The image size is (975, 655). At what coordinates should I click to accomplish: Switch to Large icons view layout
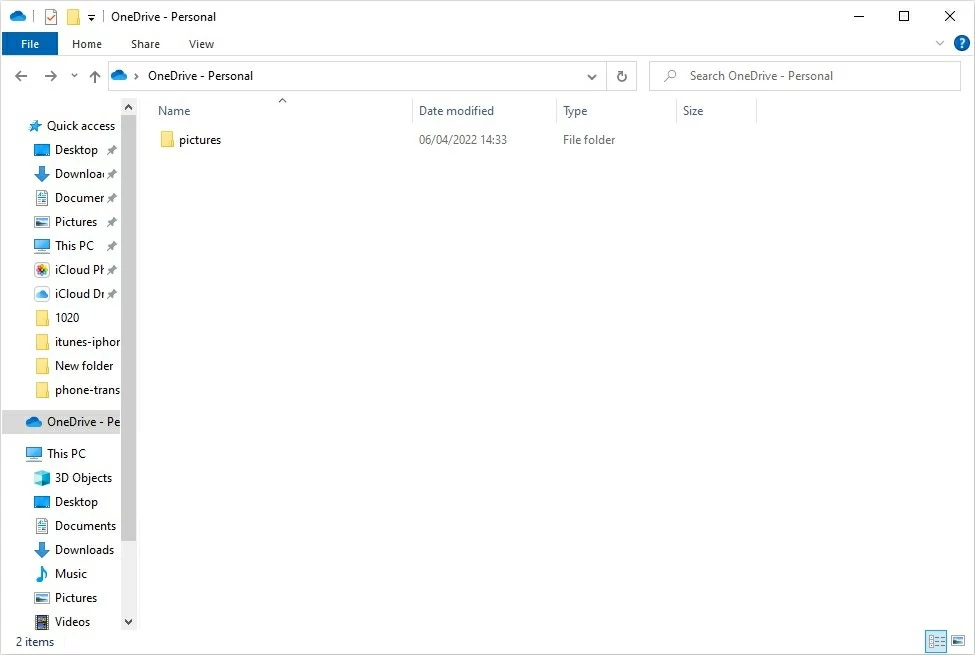pyautogui.click(x=958, y=642)
